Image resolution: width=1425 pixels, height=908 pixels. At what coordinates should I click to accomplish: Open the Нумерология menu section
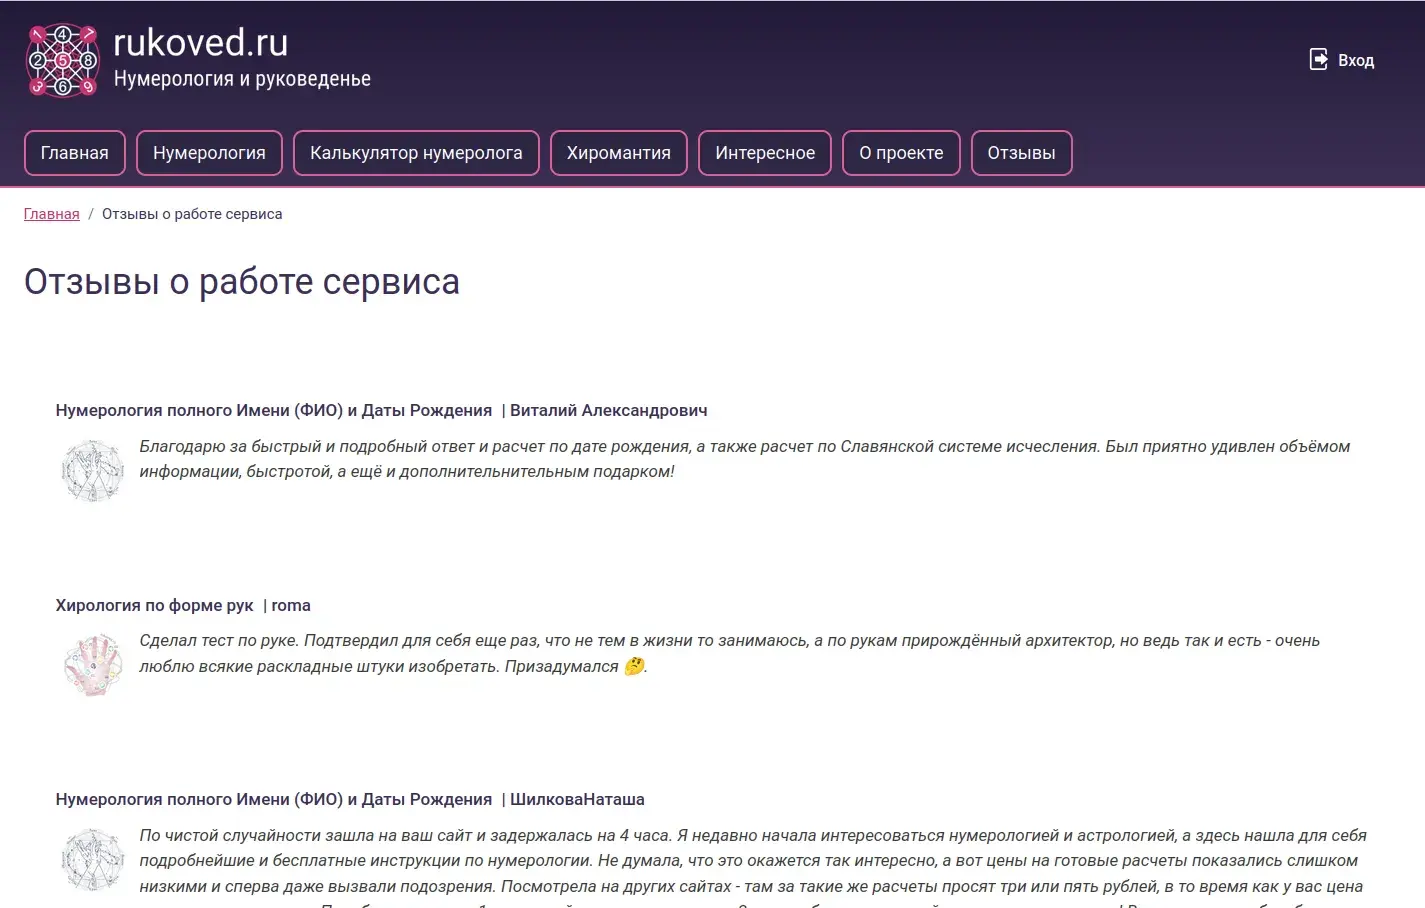click(209, 153)
